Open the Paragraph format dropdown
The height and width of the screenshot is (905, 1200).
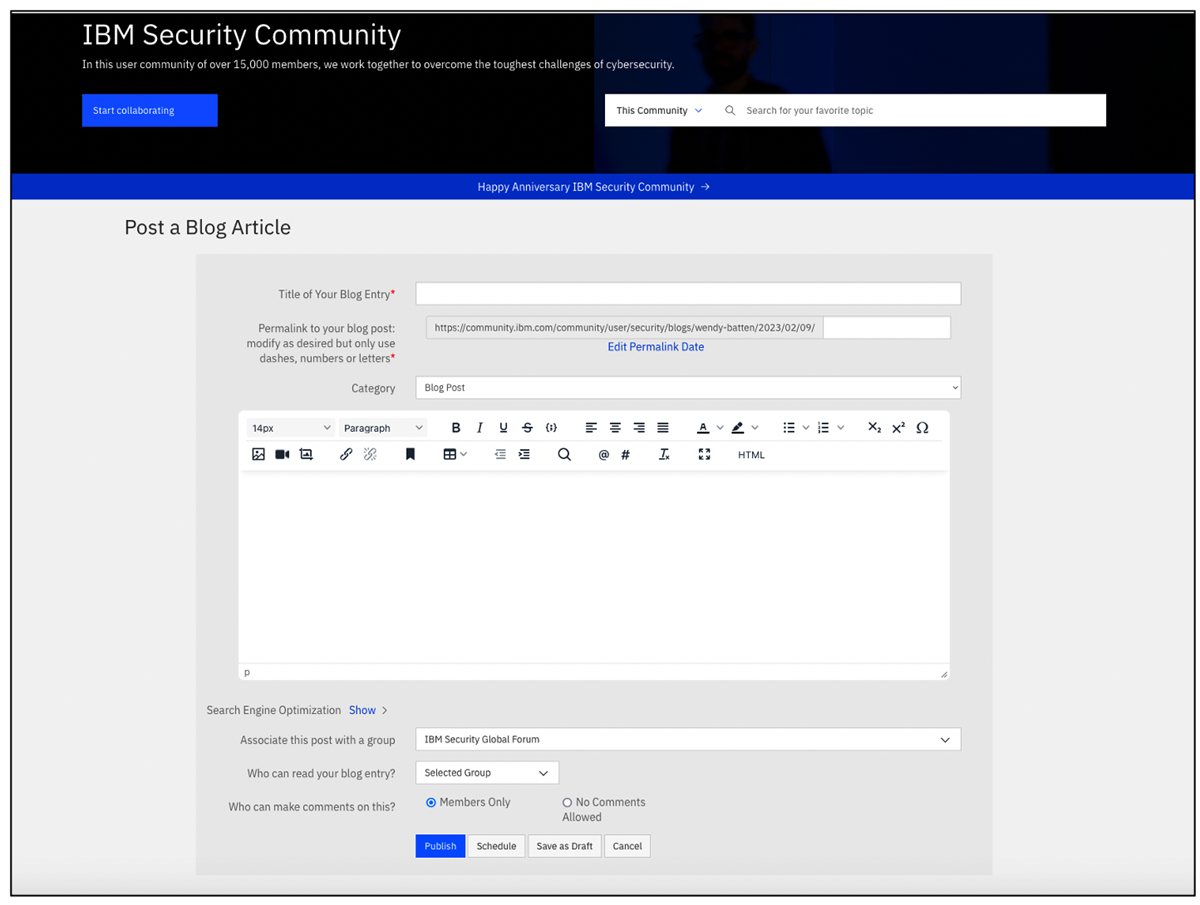pos(383,428)
